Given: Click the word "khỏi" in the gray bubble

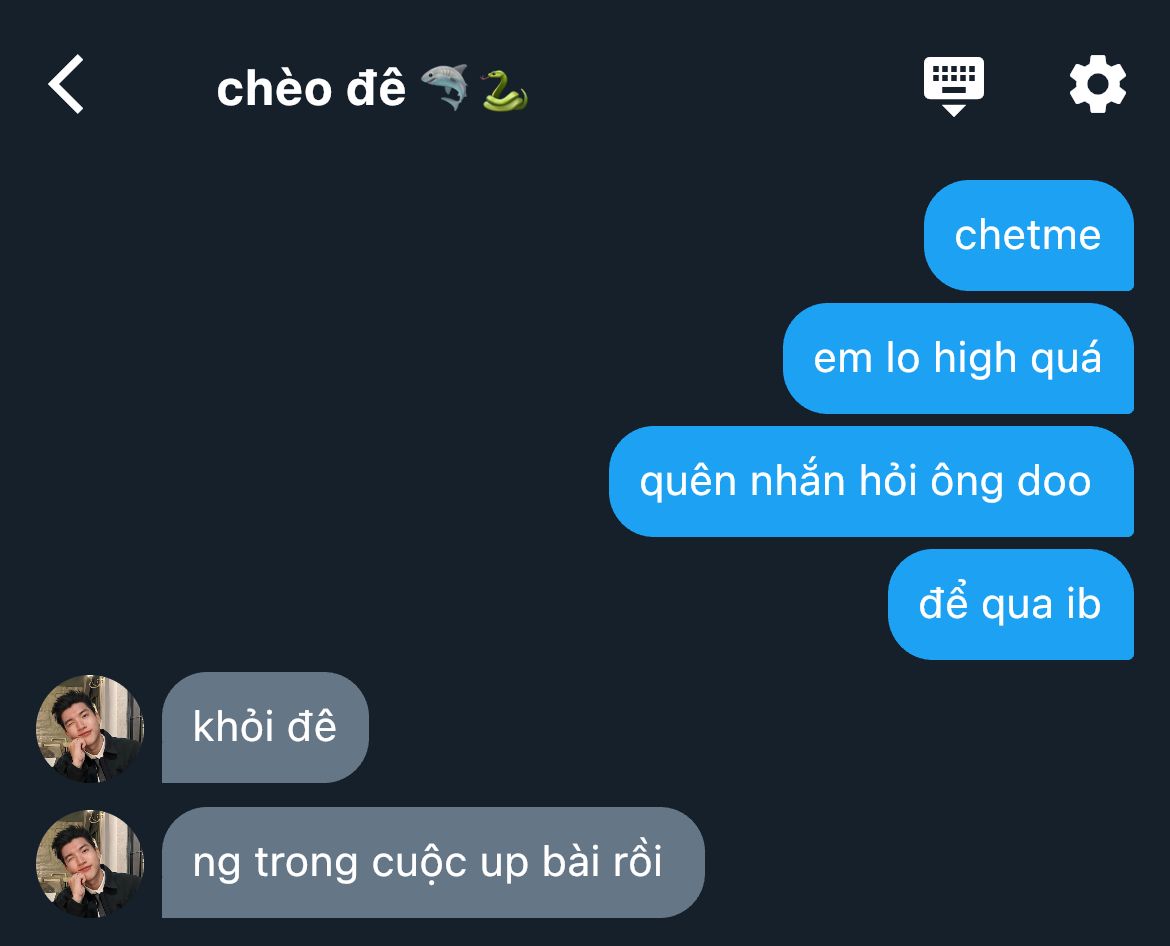Looking at the screenshot, I should [x=234, y=726].
